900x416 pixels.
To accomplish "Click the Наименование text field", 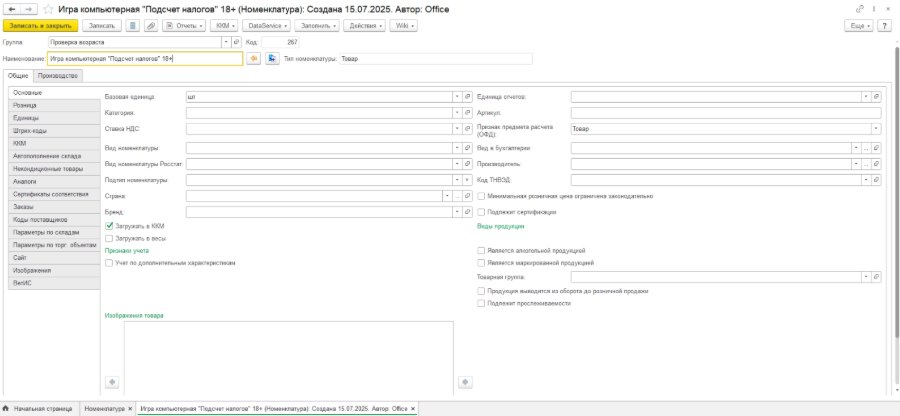I will [145, 59].
